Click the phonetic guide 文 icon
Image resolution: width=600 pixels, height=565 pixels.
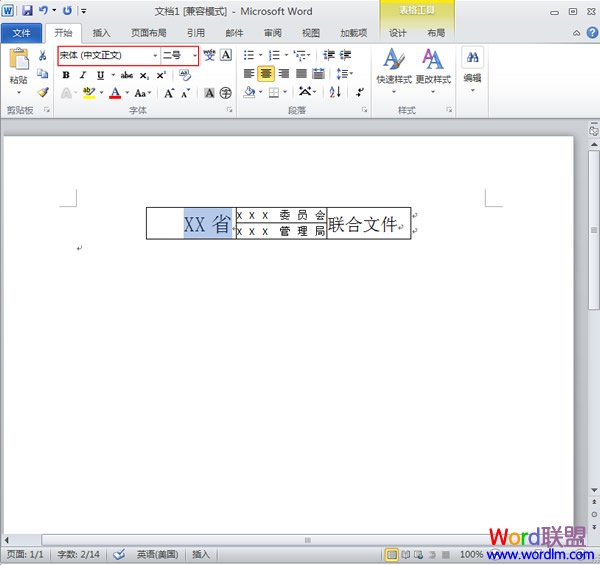pos(209,55)
